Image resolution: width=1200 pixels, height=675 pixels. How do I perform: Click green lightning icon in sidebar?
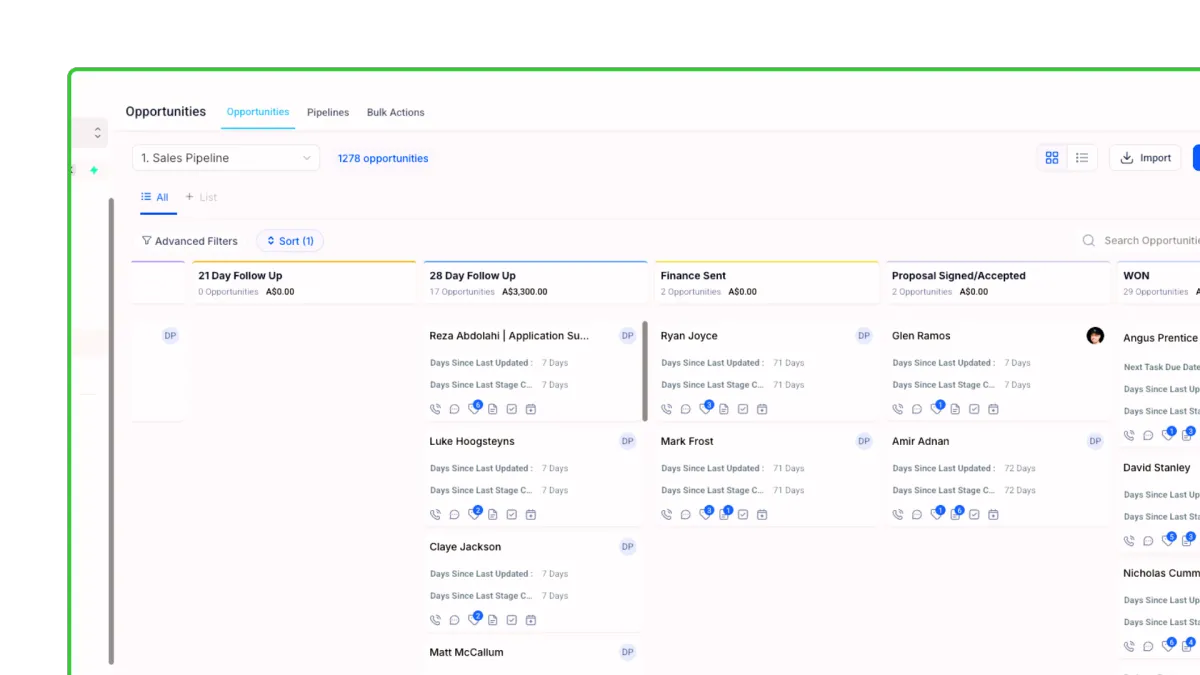(x=94, y=170)
